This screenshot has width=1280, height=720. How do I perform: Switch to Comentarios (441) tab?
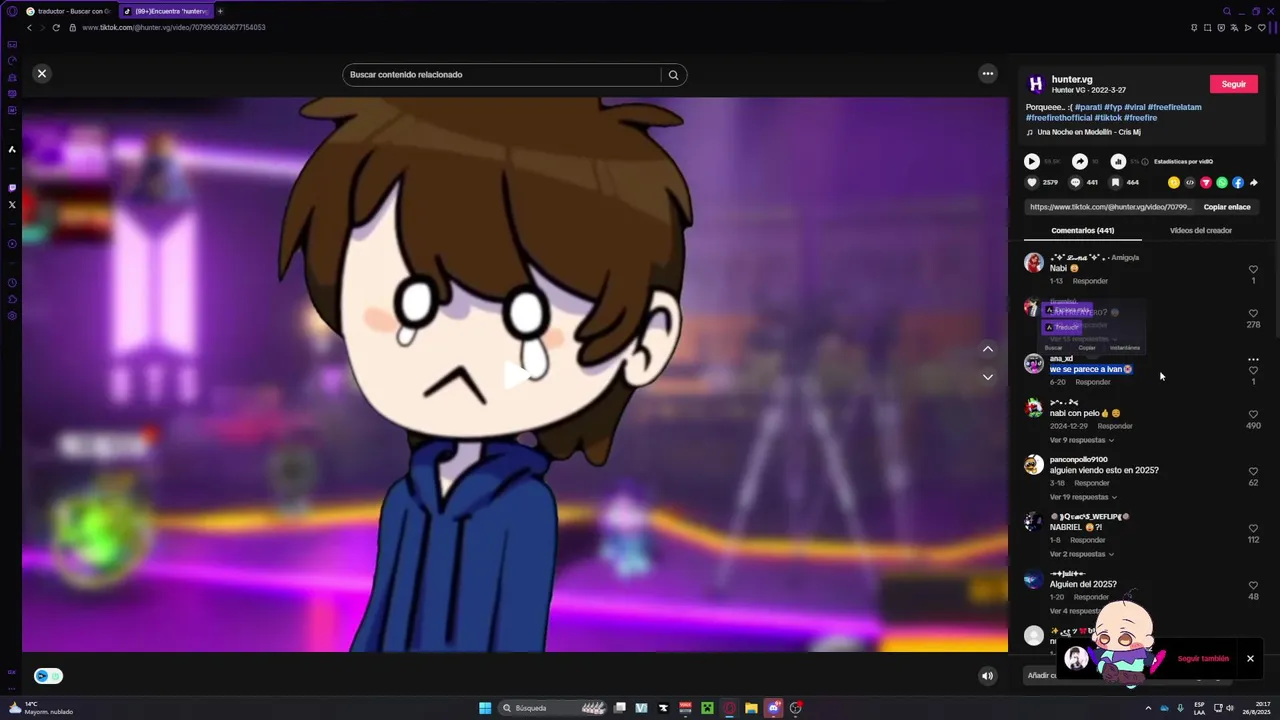[x=1082, y=230]
